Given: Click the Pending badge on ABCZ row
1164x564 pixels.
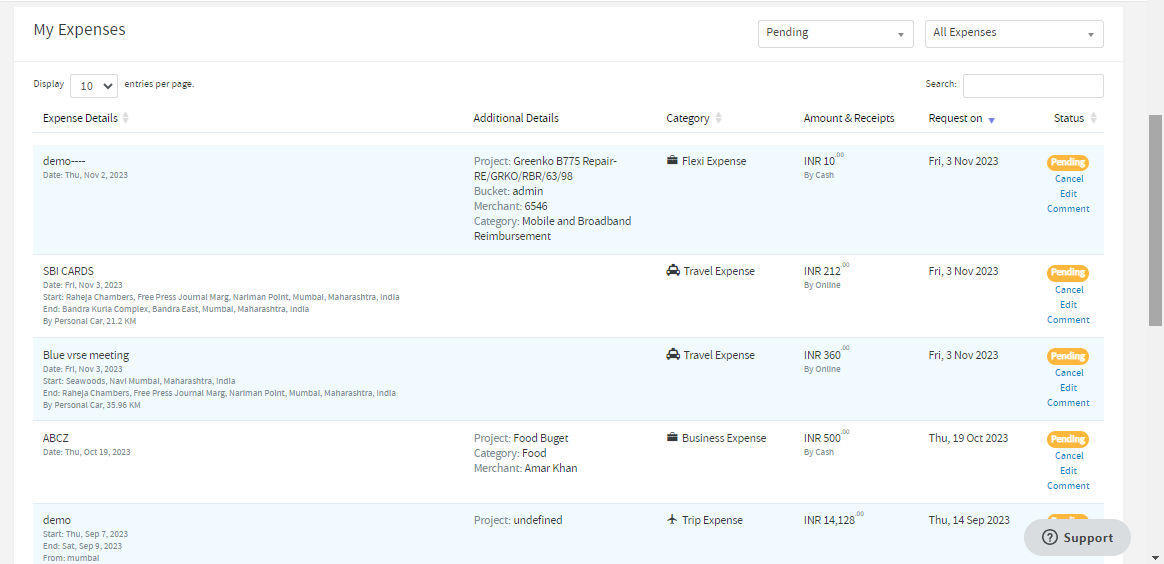Looking at the screenshot, I should pos(1068,439).
